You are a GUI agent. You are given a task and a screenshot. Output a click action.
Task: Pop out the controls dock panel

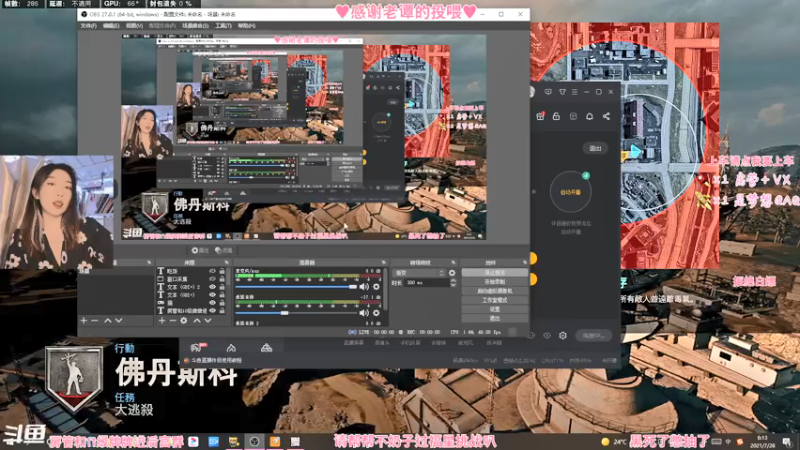pyautogui.click(x=524, y=262)
